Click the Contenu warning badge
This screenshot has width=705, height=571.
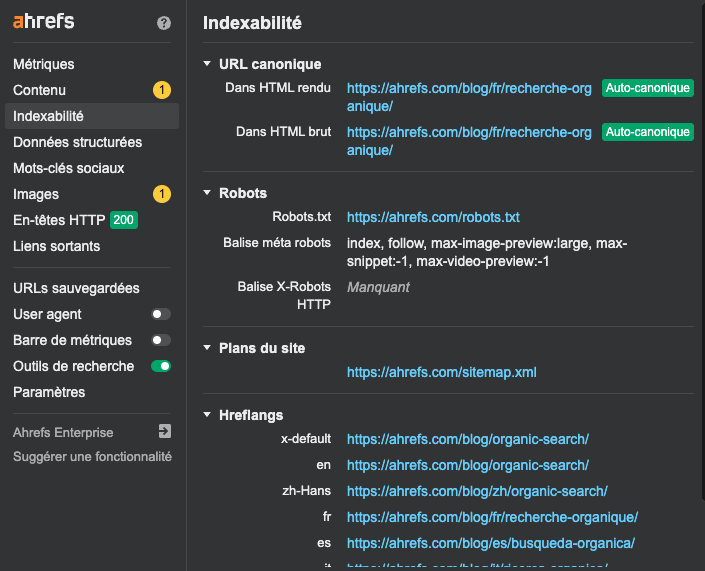[162, 90]
